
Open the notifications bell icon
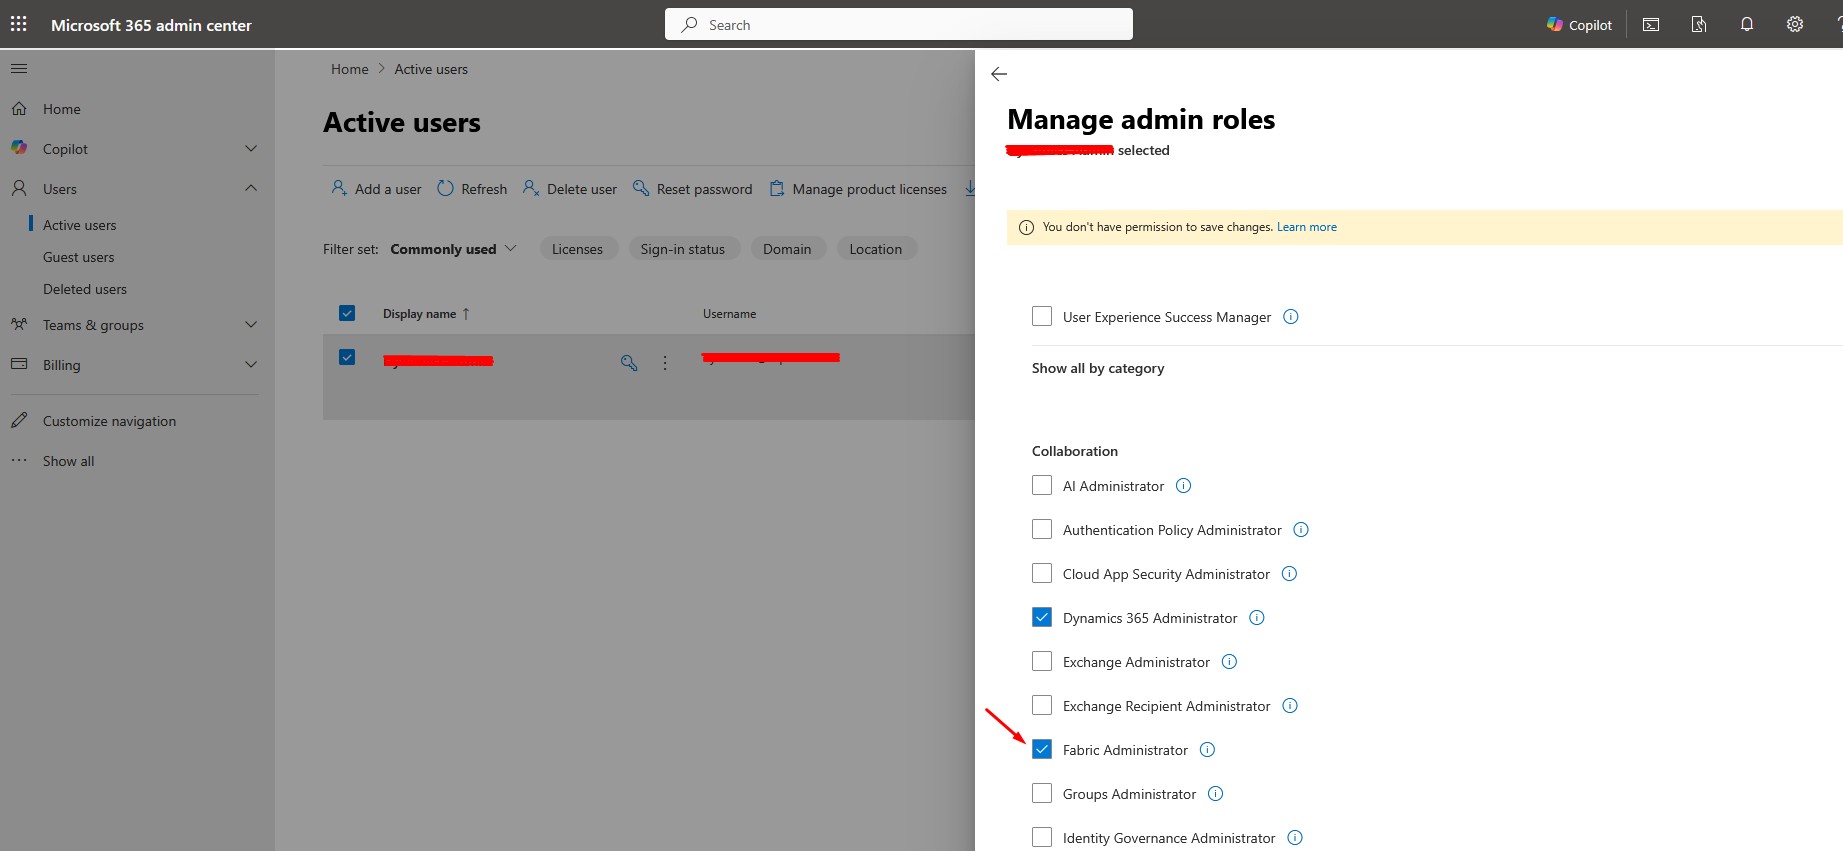tap(1746, 25)
